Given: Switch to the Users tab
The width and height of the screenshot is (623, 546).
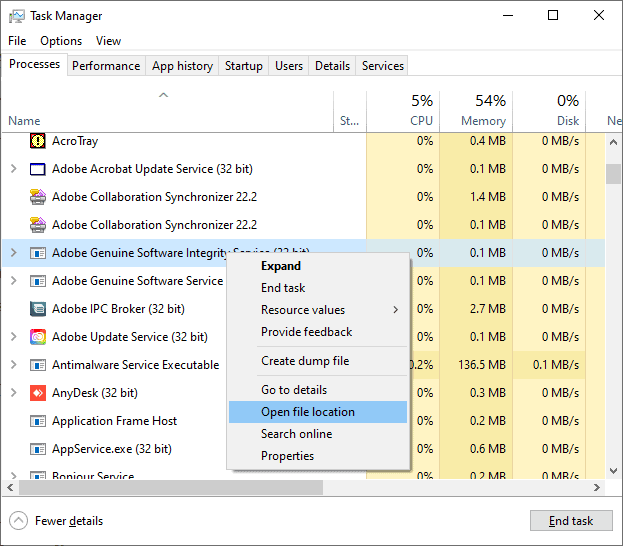Looking at the screenshot, I should (x=289, y=66).
